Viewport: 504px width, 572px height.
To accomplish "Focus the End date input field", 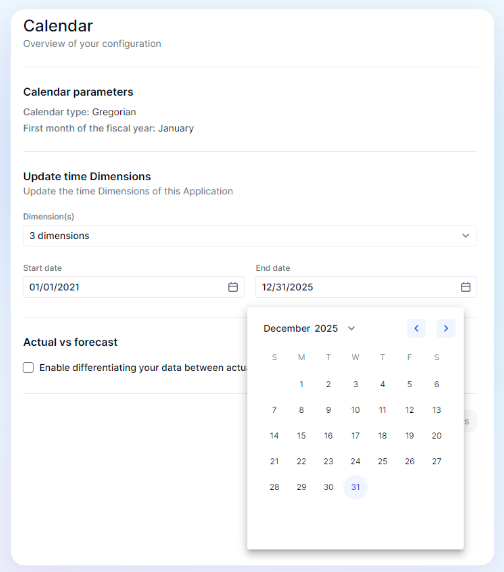I will (366, 287).
